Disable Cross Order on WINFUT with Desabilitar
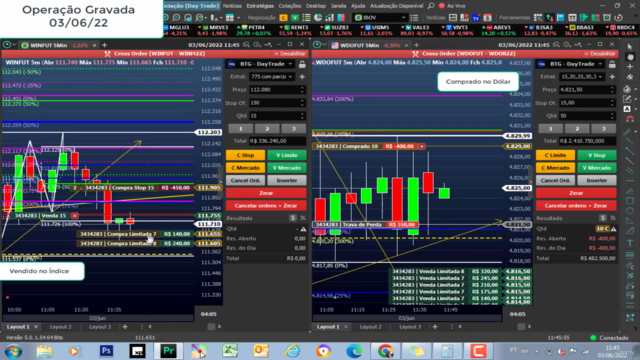The width and height of the screenshot is (640, 360). 290,53
